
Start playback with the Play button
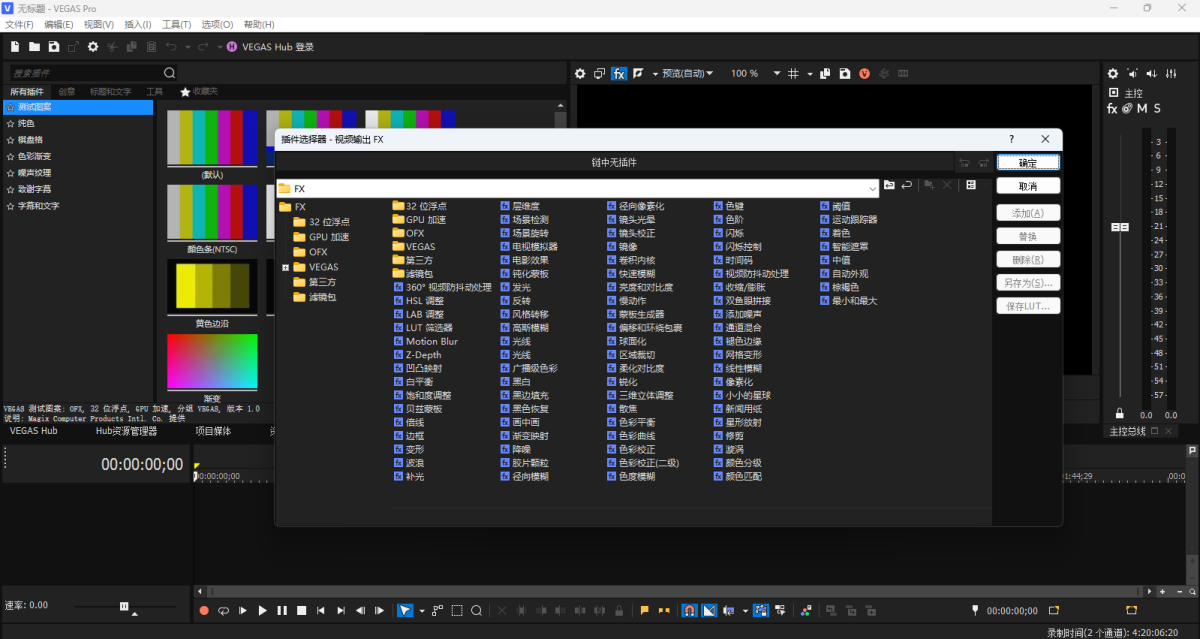263,610
